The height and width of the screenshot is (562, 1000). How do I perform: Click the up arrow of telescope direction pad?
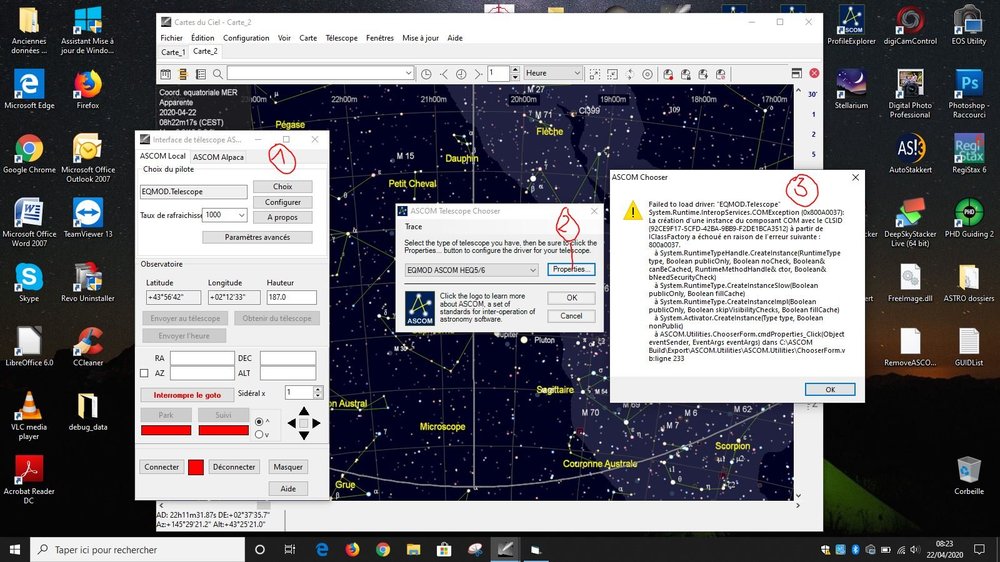[x=304, y=411]
